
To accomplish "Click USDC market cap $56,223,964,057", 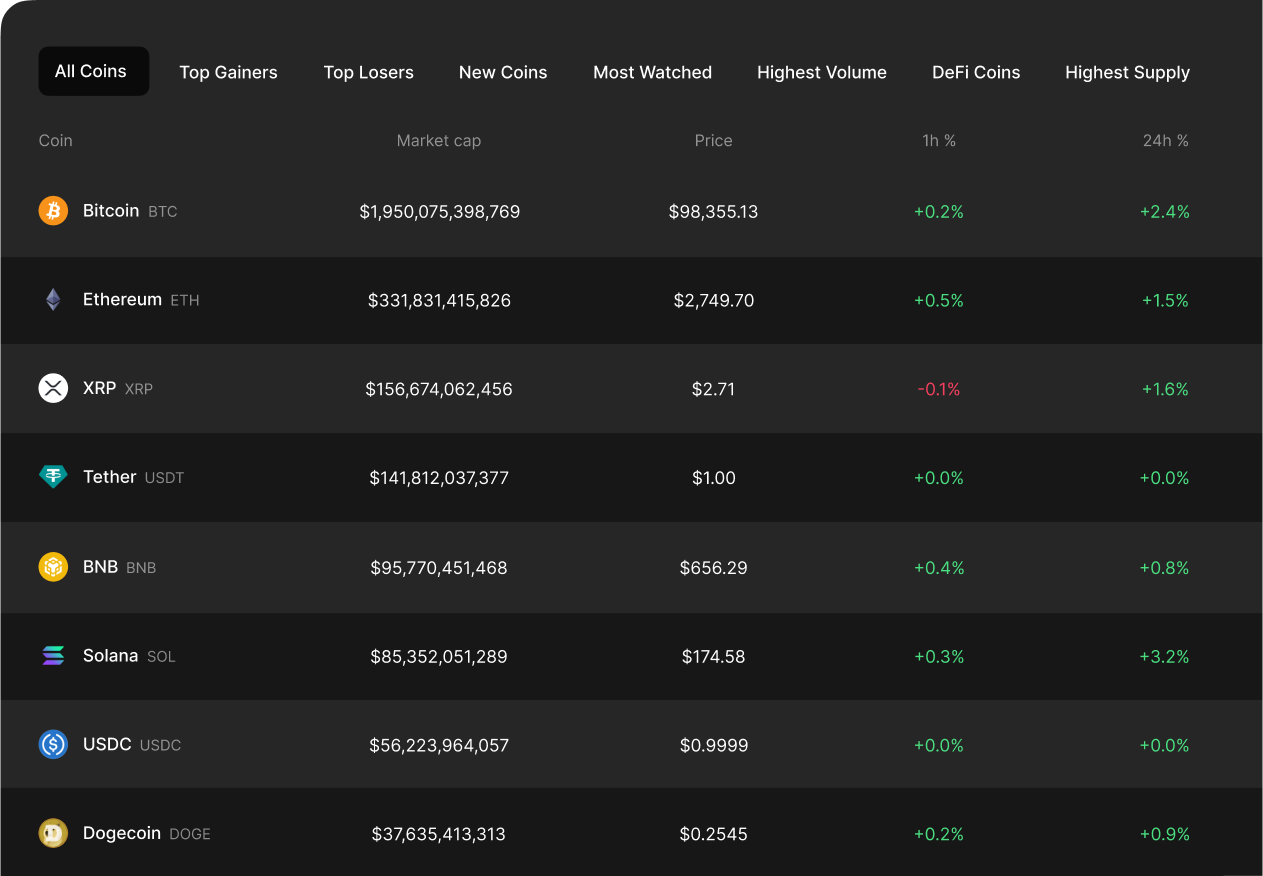I will pyautogui.click(x=439, y=745).
